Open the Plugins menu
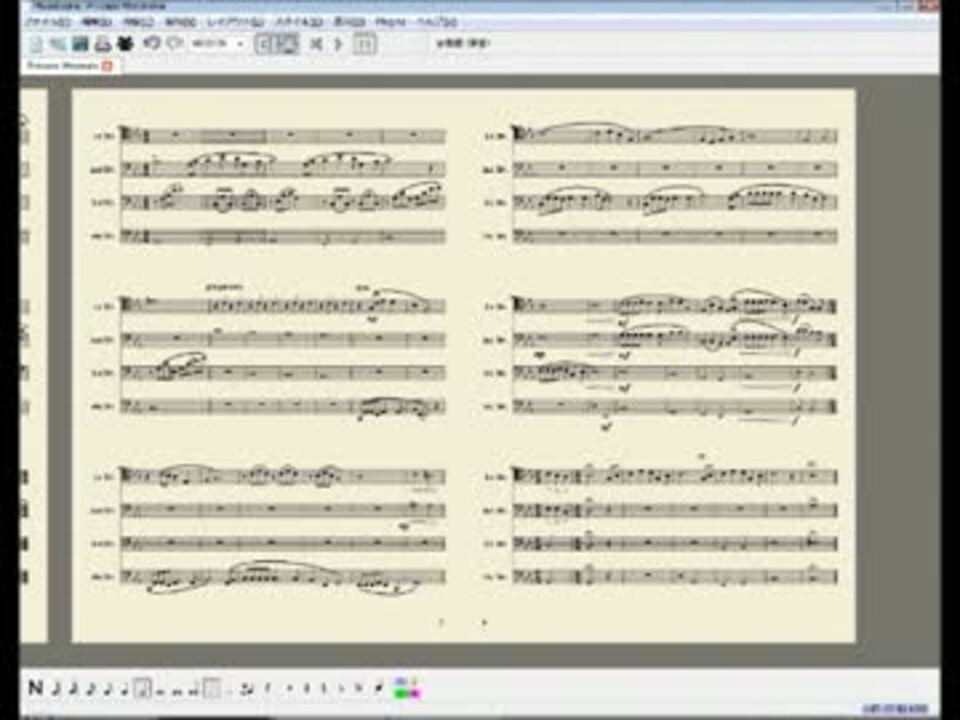This screenshot has width=960, height=720. pyautogui.click(x=390, y=21)
